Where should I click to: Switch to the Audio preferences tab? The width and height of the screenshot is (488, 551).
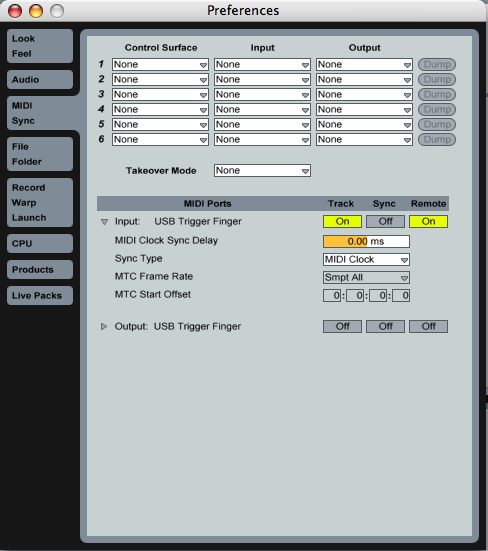click(x=40, y=79)
